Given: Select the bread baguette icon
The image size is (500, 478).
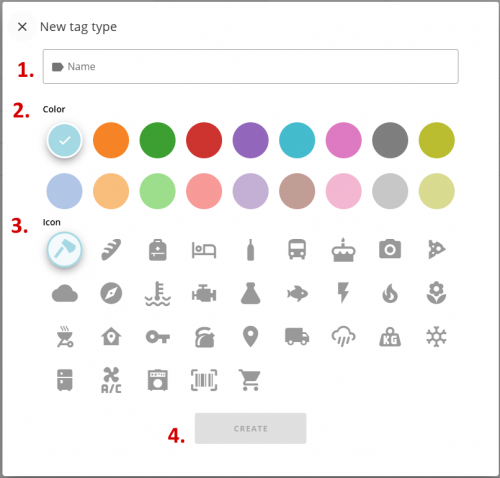Looking at the screenshot, I should pyautogui.click(x=111, y=249).
